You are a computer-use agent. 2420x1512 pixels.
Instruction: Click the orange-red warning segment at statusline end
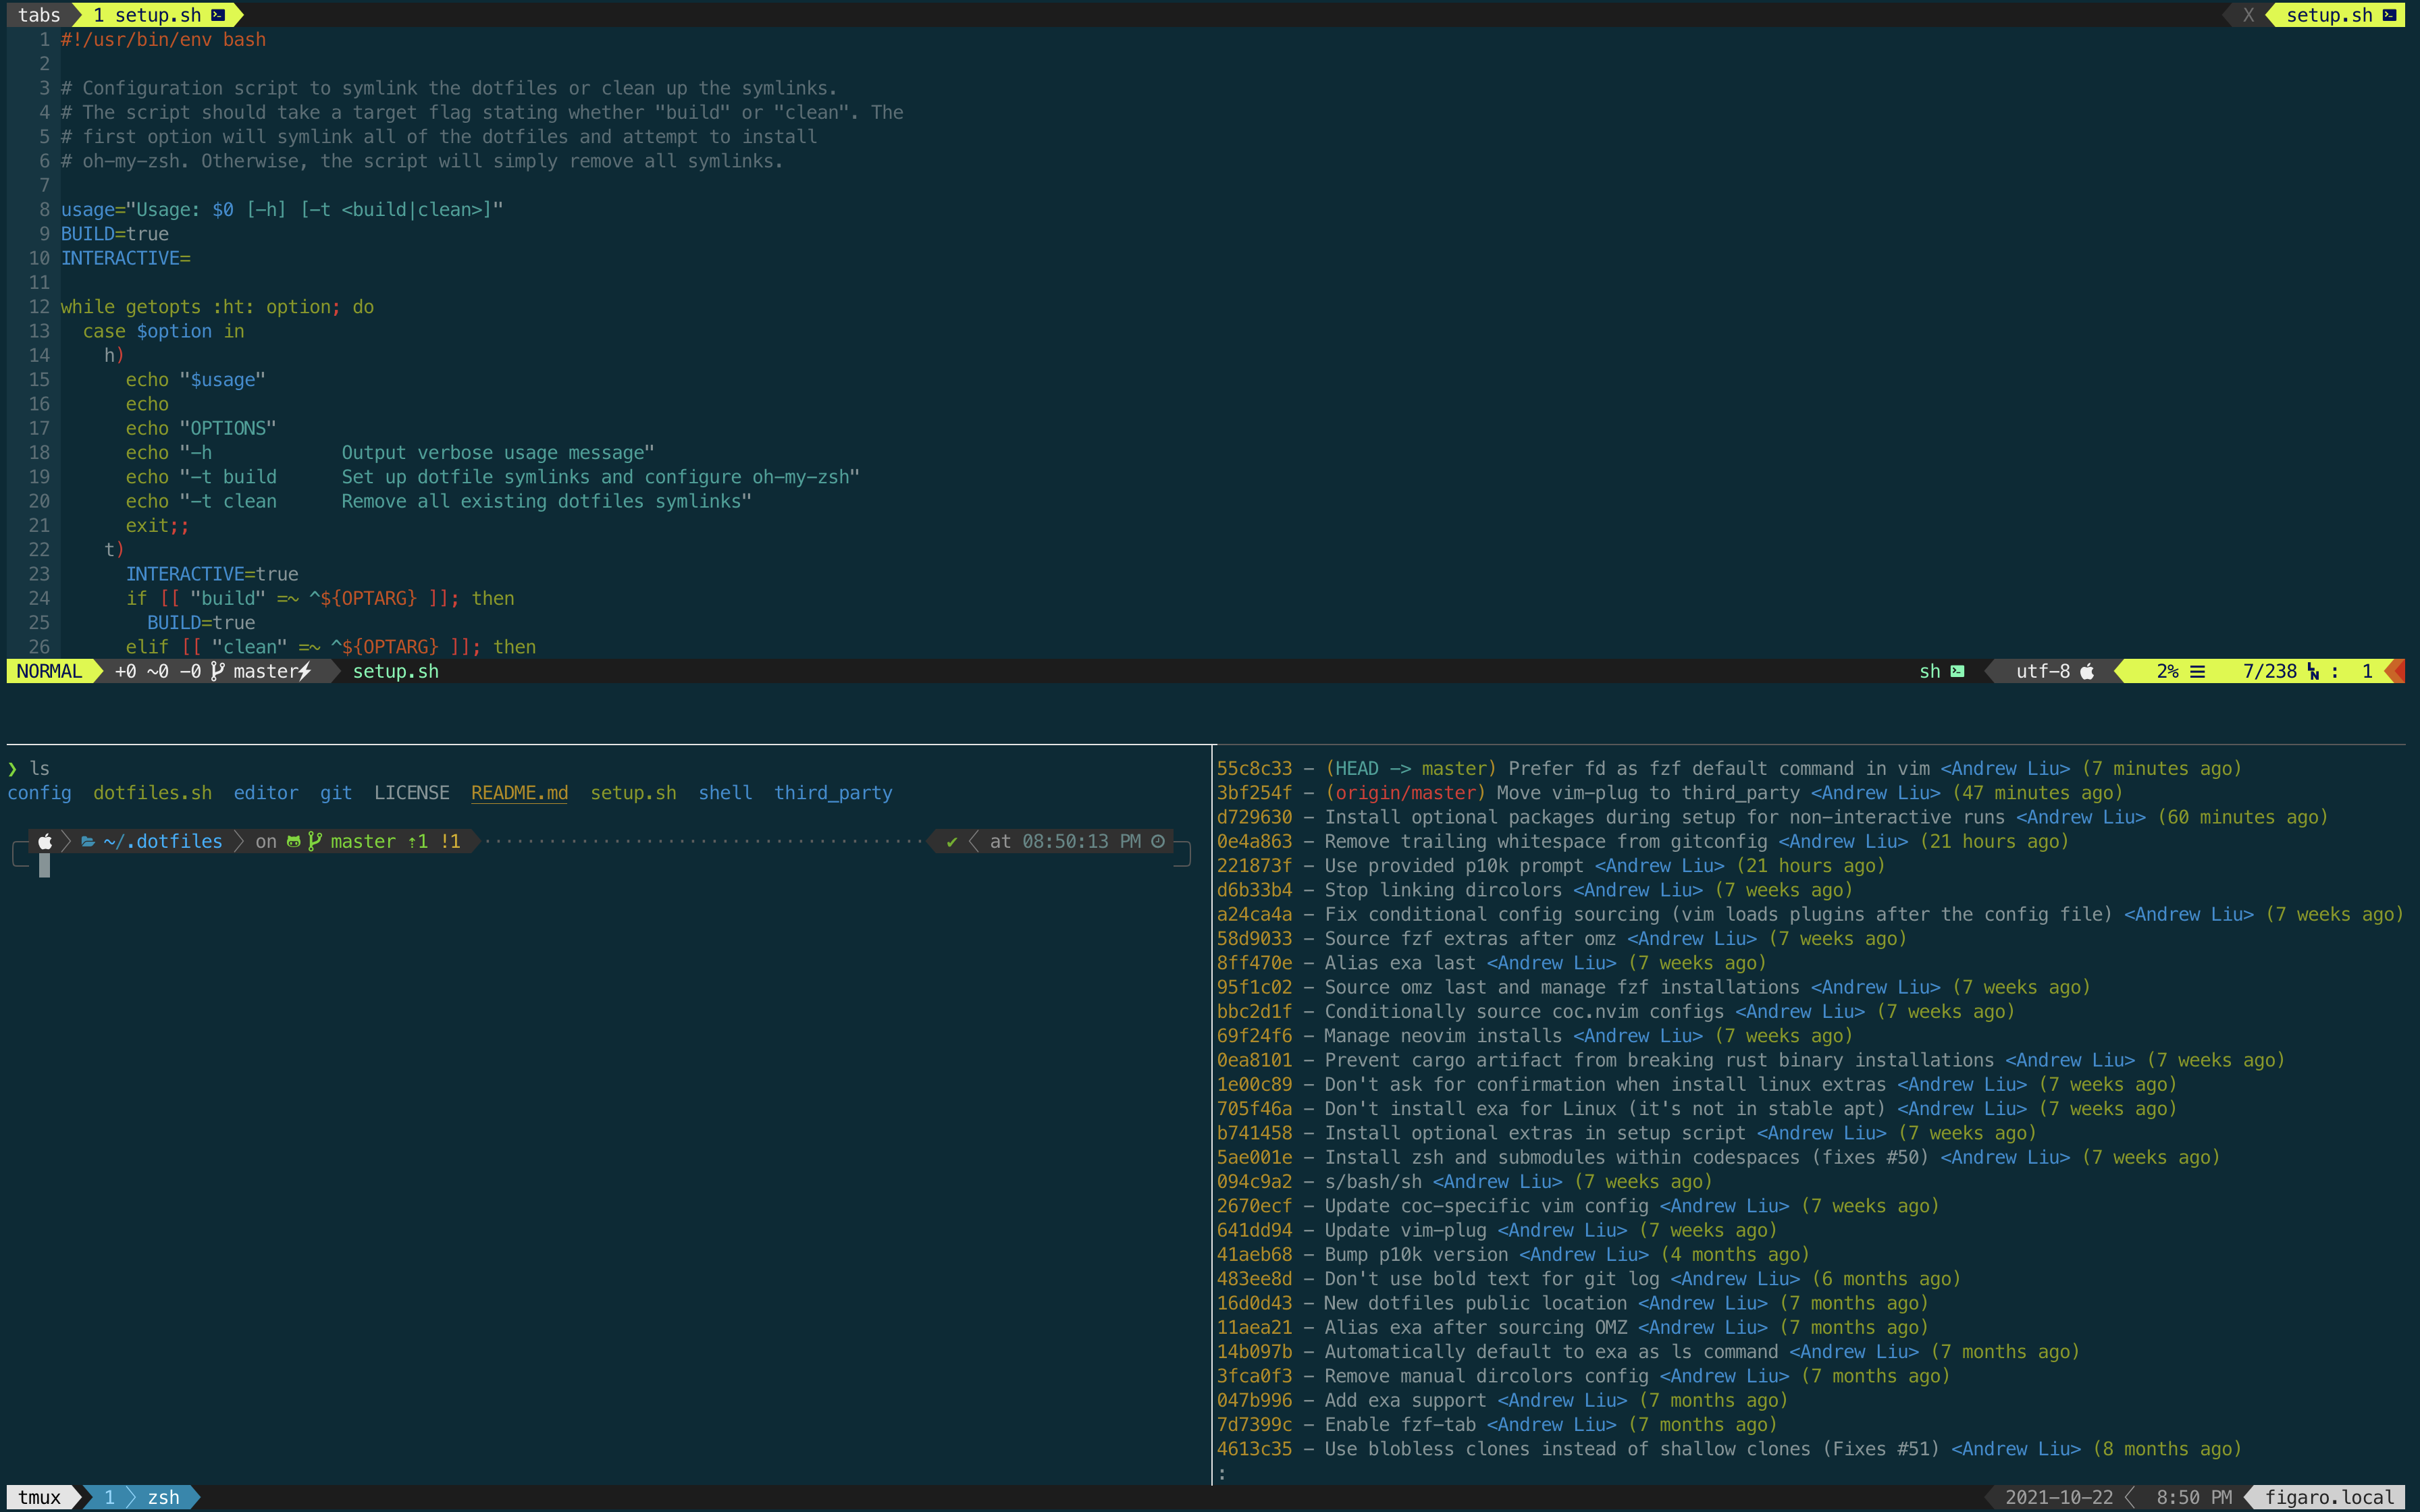tap(2396, 671)
